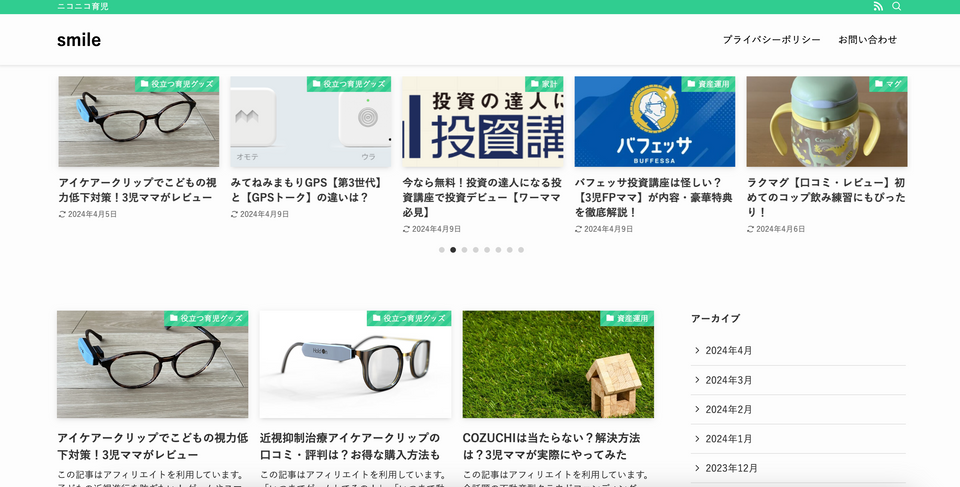Click the RSS feed icon in top bar
Screen dimensions: 960x487
point(878,7)
